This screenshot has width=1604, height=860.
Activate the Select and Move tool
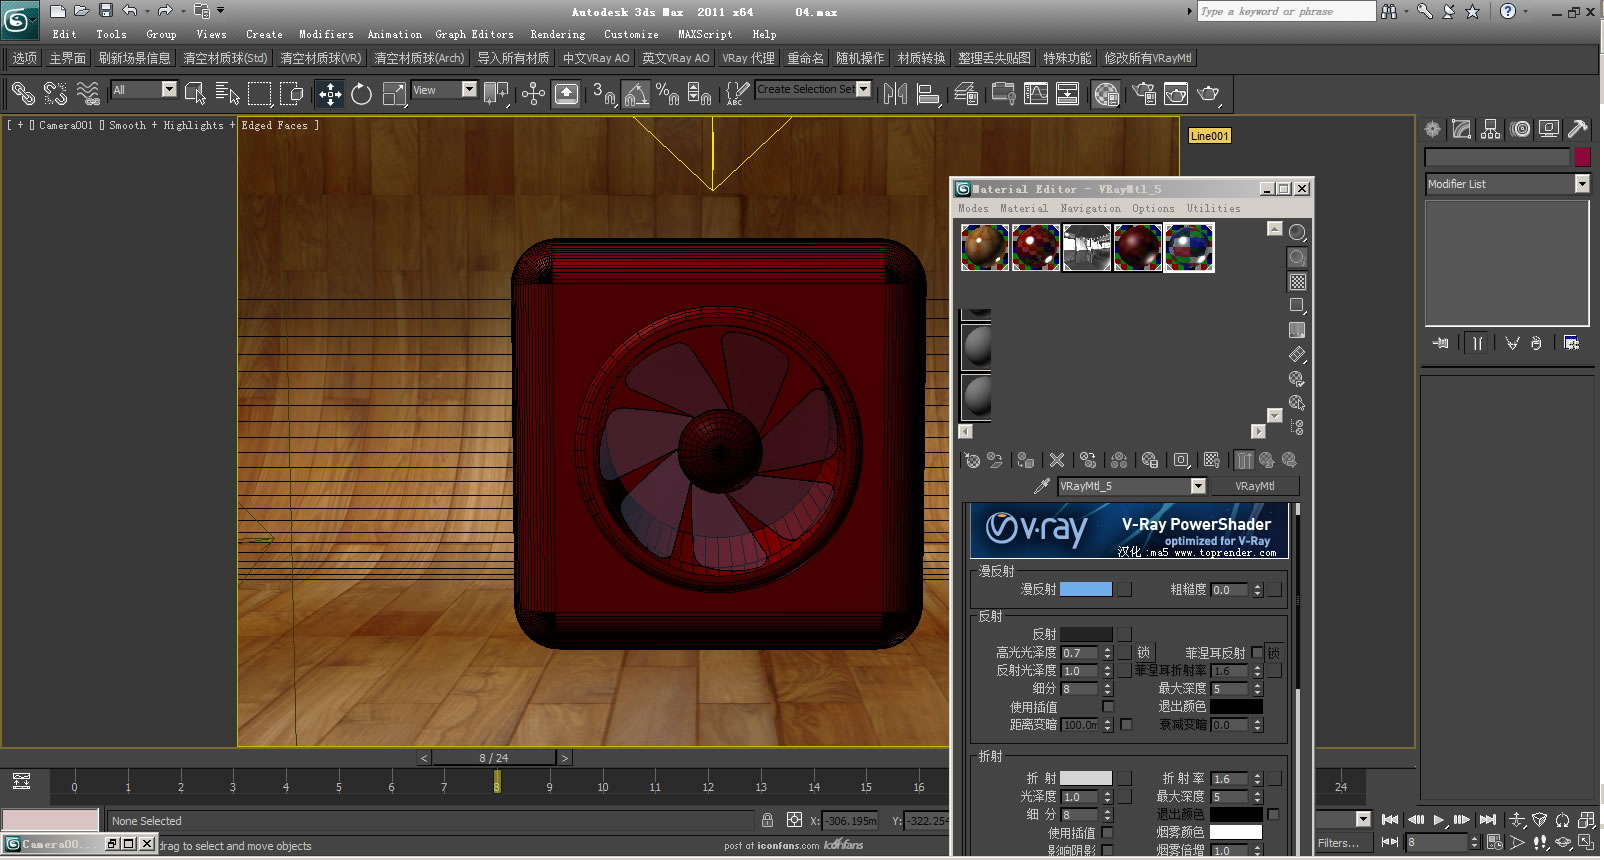tap(330, 94)
